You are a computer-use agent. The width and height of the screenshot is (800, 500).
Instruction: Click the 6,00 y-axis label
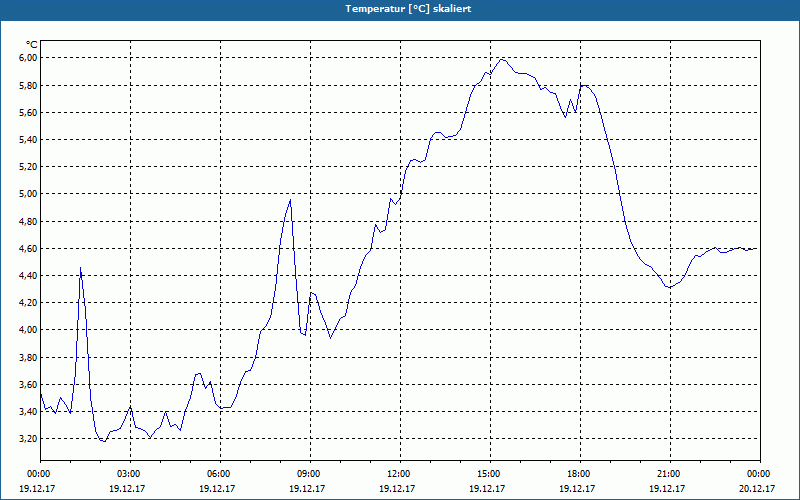click(x=29, y=58)
